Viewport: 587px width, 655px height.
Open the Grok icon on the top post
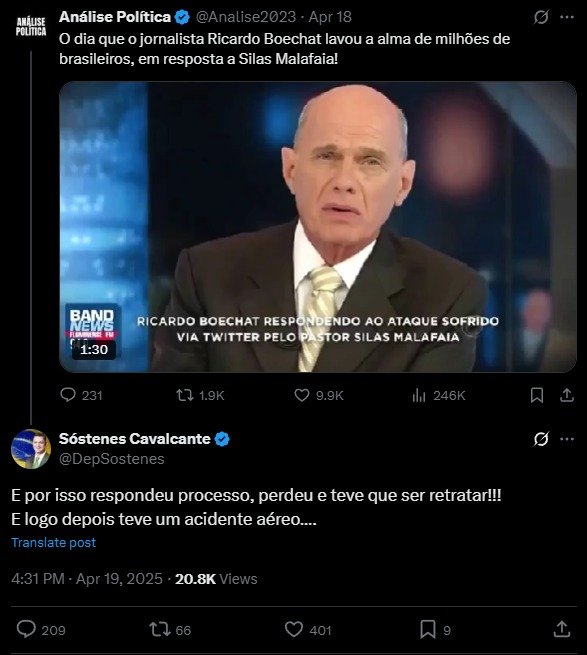541,17
